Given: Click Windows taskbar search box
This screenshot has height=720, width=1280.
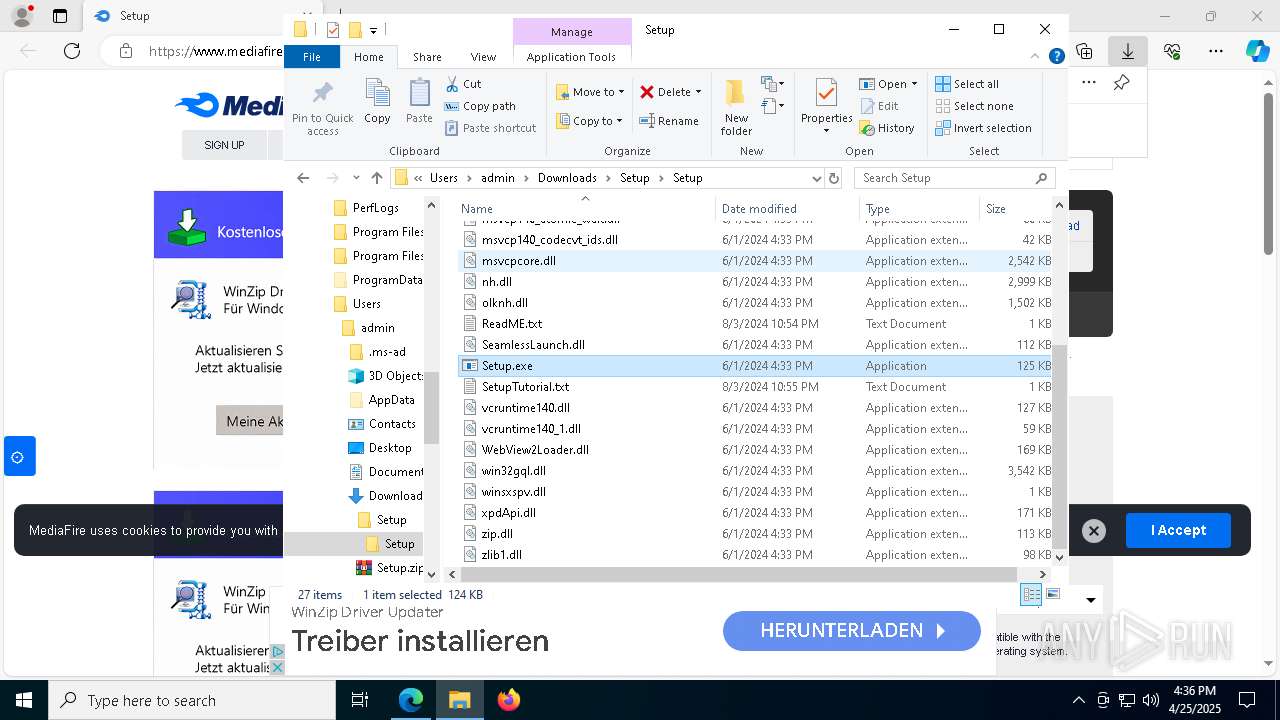Looking at the screenshot, I should (192, 700).
